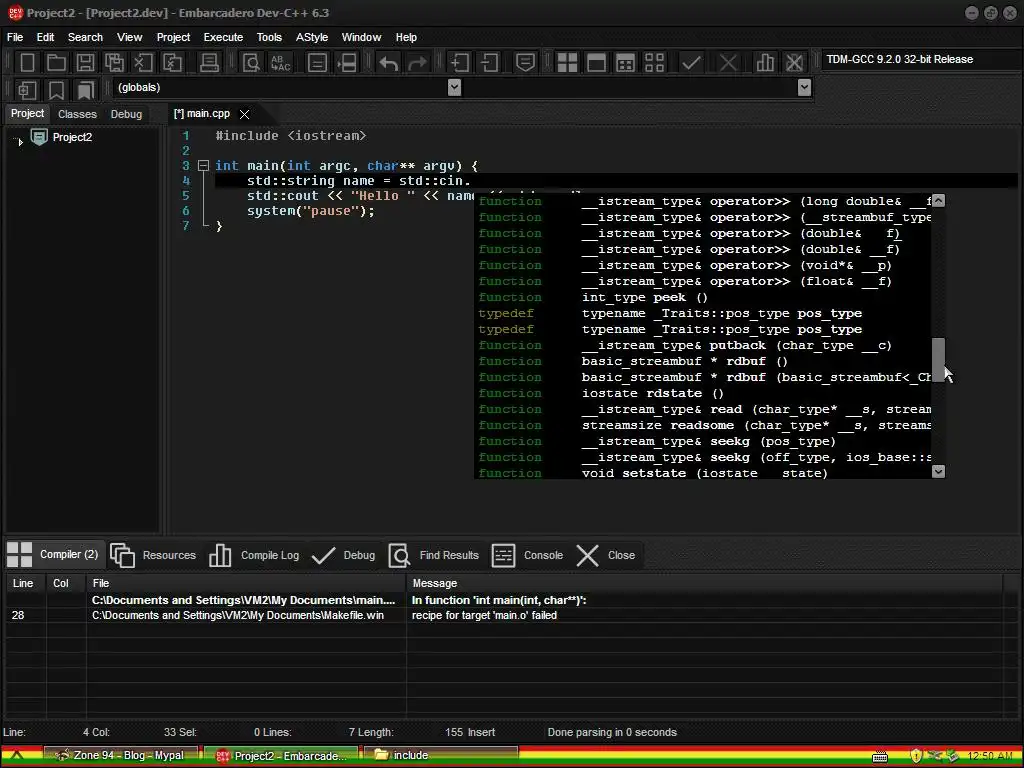Click the Profile bar-chart icon in the top toolbar
Screen dimensions: 1024x768
(x=765, y=63)
